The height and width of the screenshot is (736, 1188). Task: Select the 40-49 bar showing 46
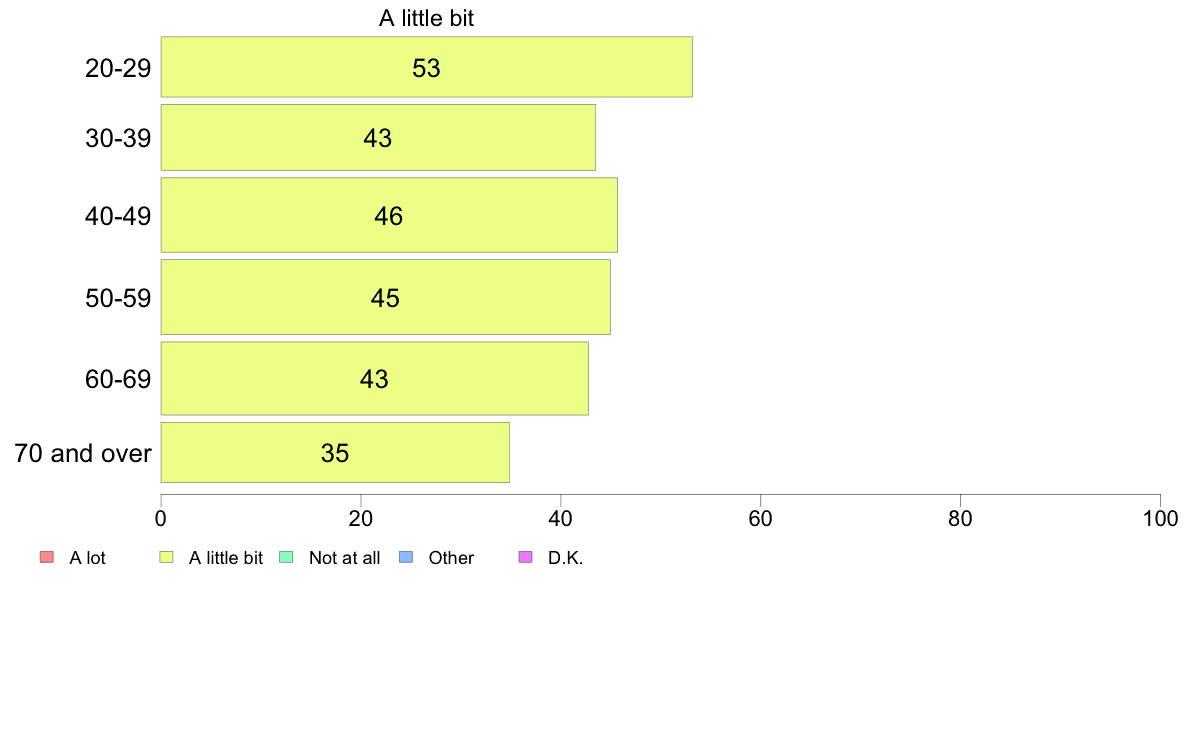389,215
